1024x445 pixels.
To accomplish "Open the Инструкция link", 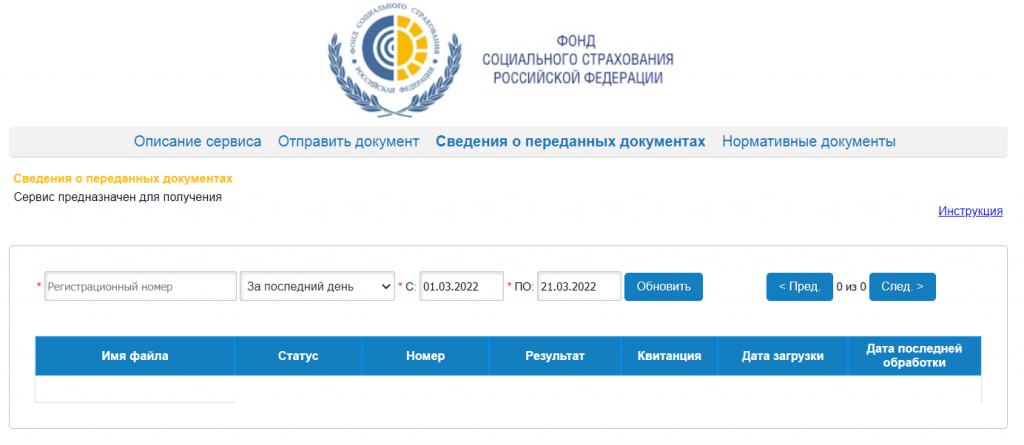I will tap(970, 211).
